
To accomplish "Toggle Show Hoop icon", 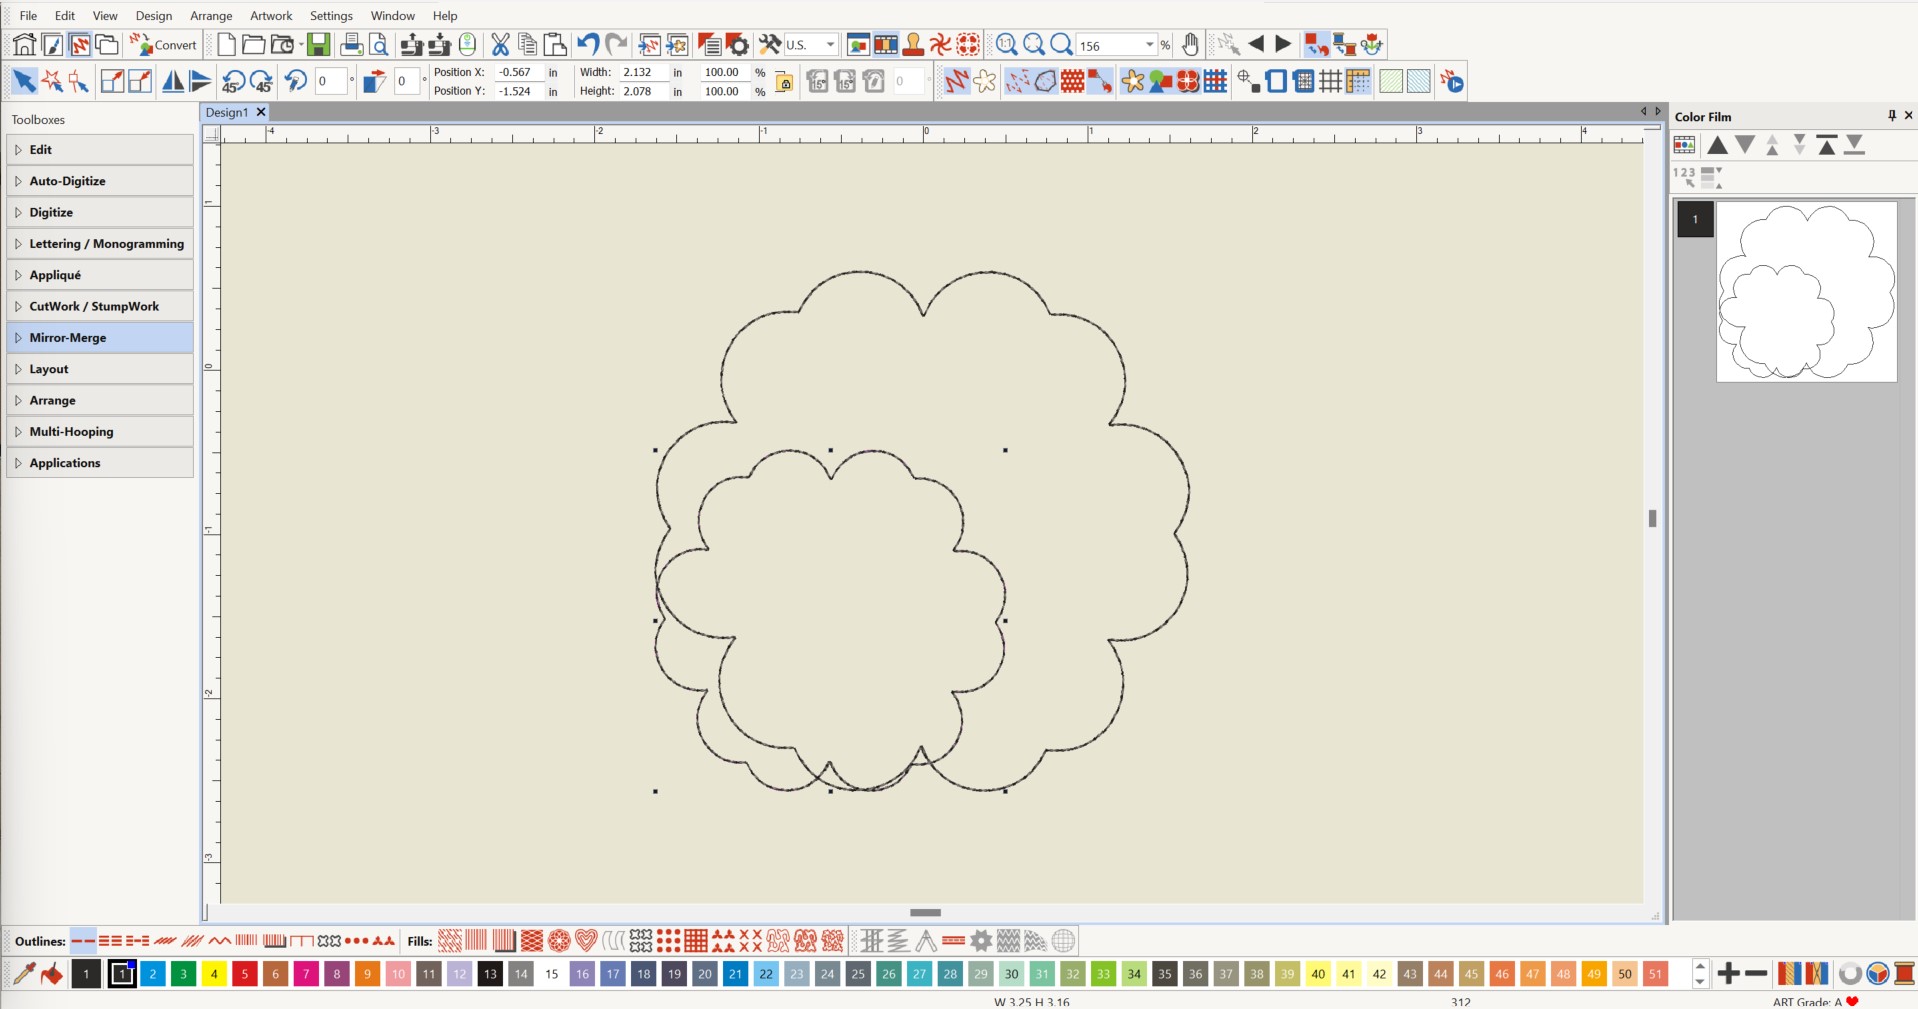I will click(x=1276, y=81).
